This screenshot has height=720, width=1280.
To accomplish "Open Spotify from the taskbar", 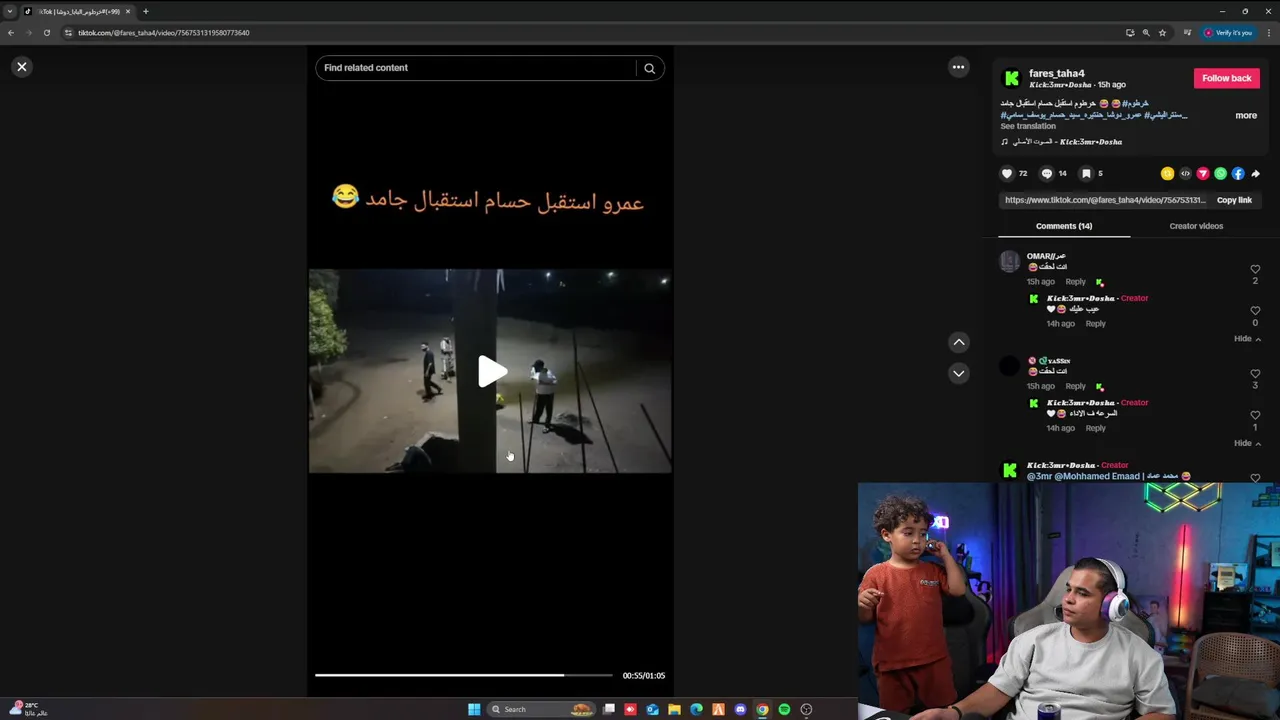I will [x=784, y=709].
